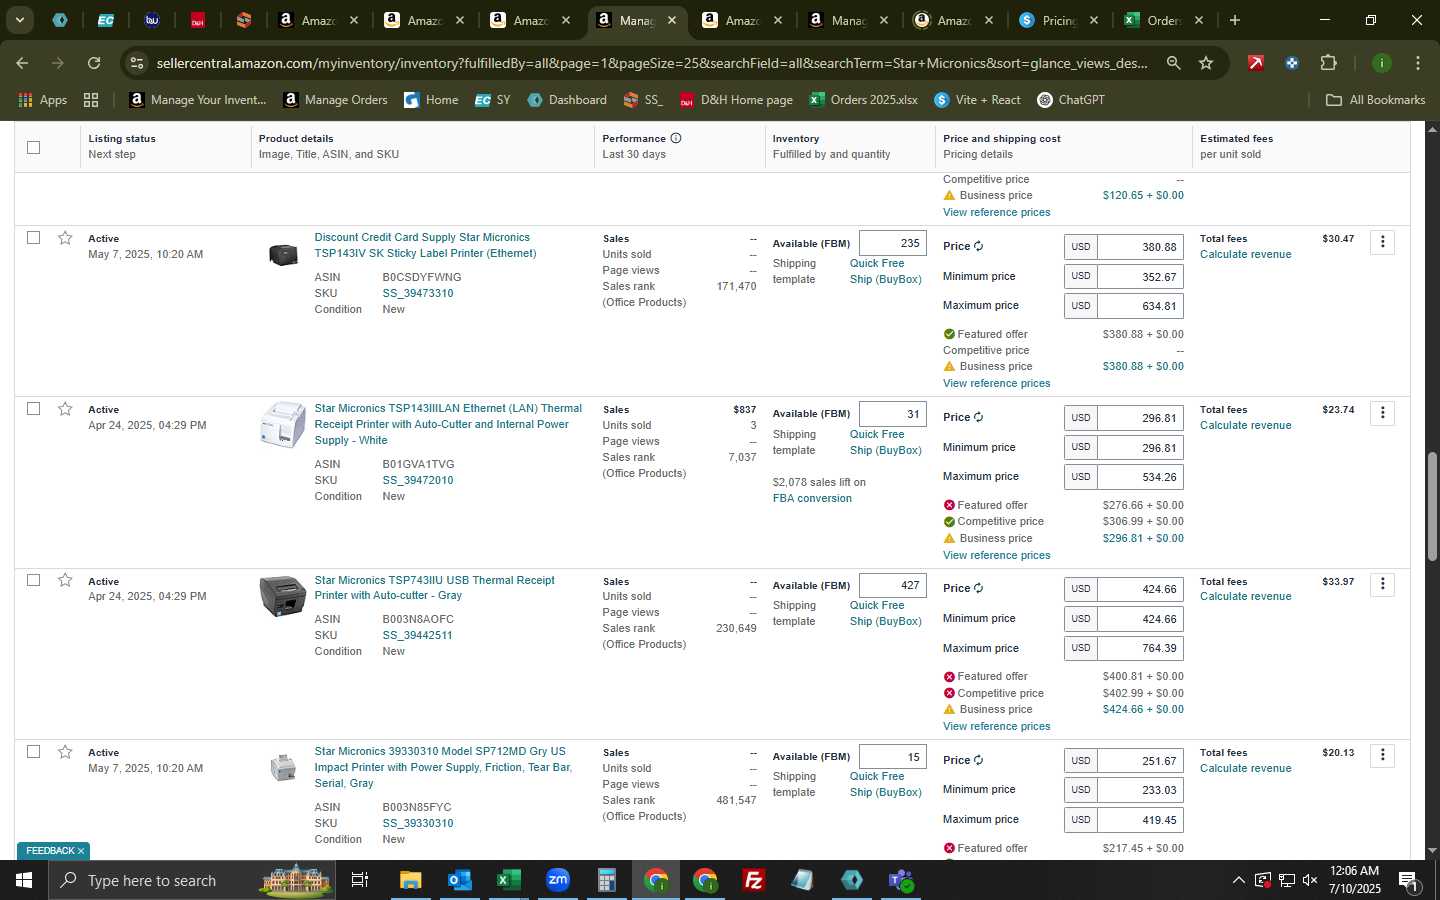Refresh price icon for TSP743IIU listing
The height and width of the screenshot is (900, 1440).
click(979, 588)
